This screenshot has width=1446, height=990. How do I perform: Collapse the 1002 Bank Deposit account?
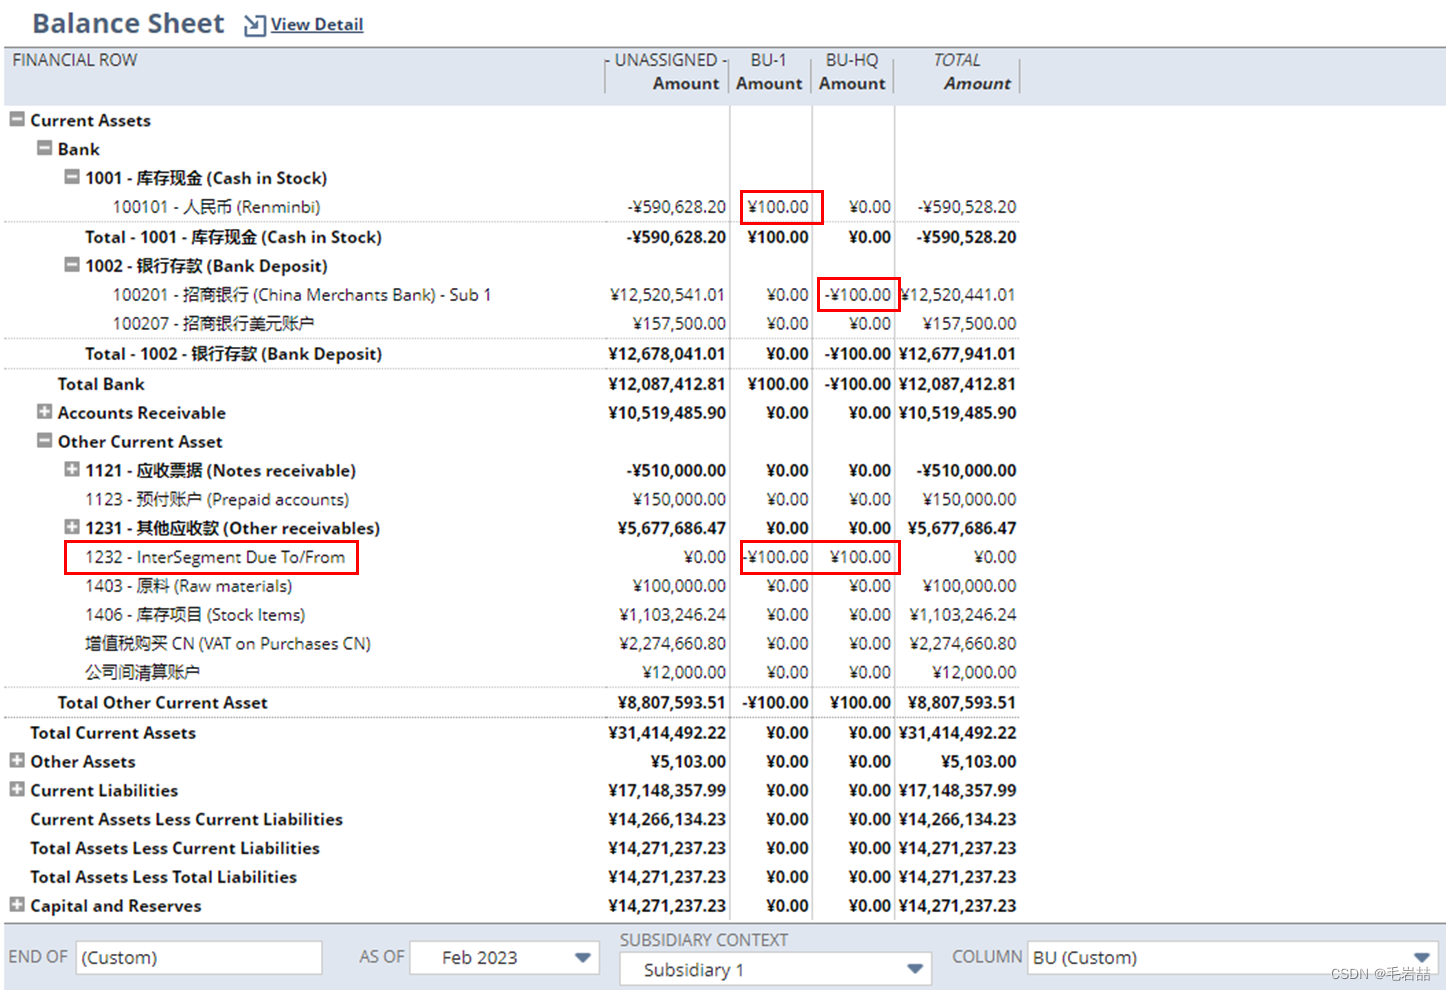point(71,265)
